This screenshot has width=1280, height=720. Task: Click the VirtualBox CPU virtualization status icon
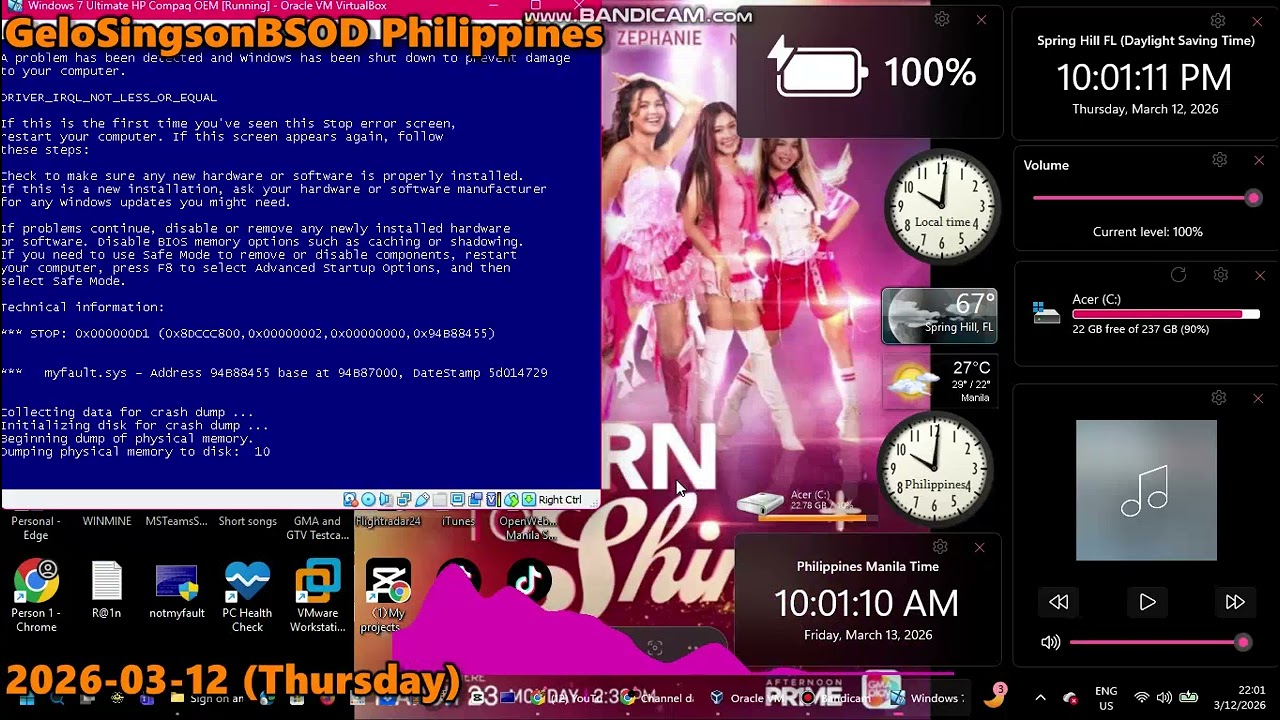point(494,500)
